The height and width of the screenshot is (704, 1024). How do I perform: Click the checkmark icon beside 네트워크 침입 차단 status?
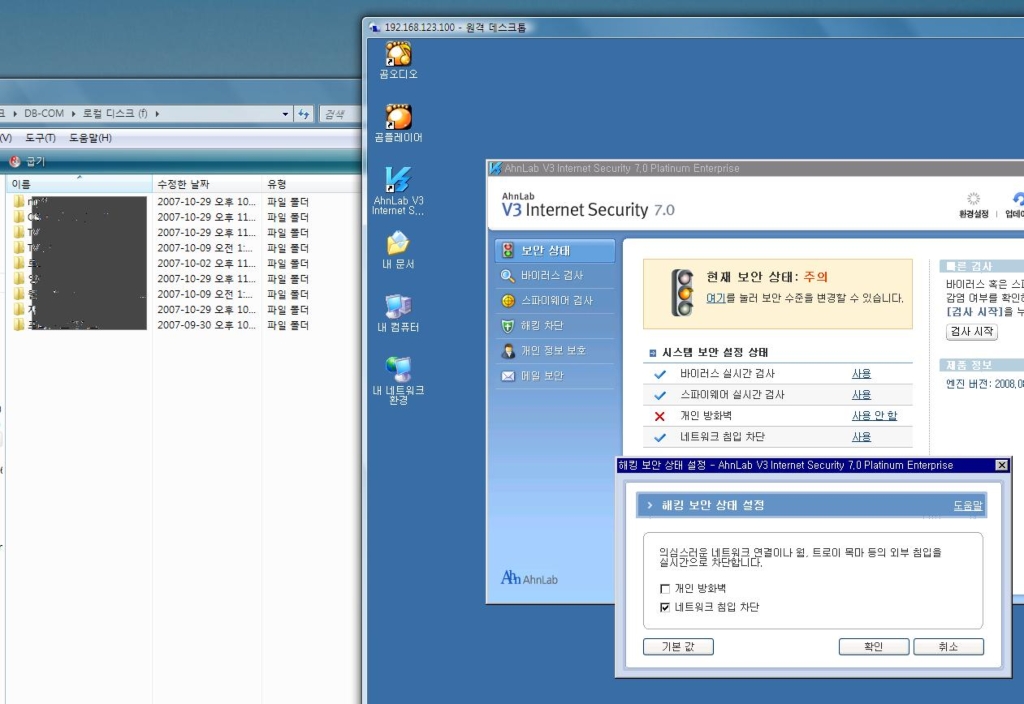coord(660,437)
